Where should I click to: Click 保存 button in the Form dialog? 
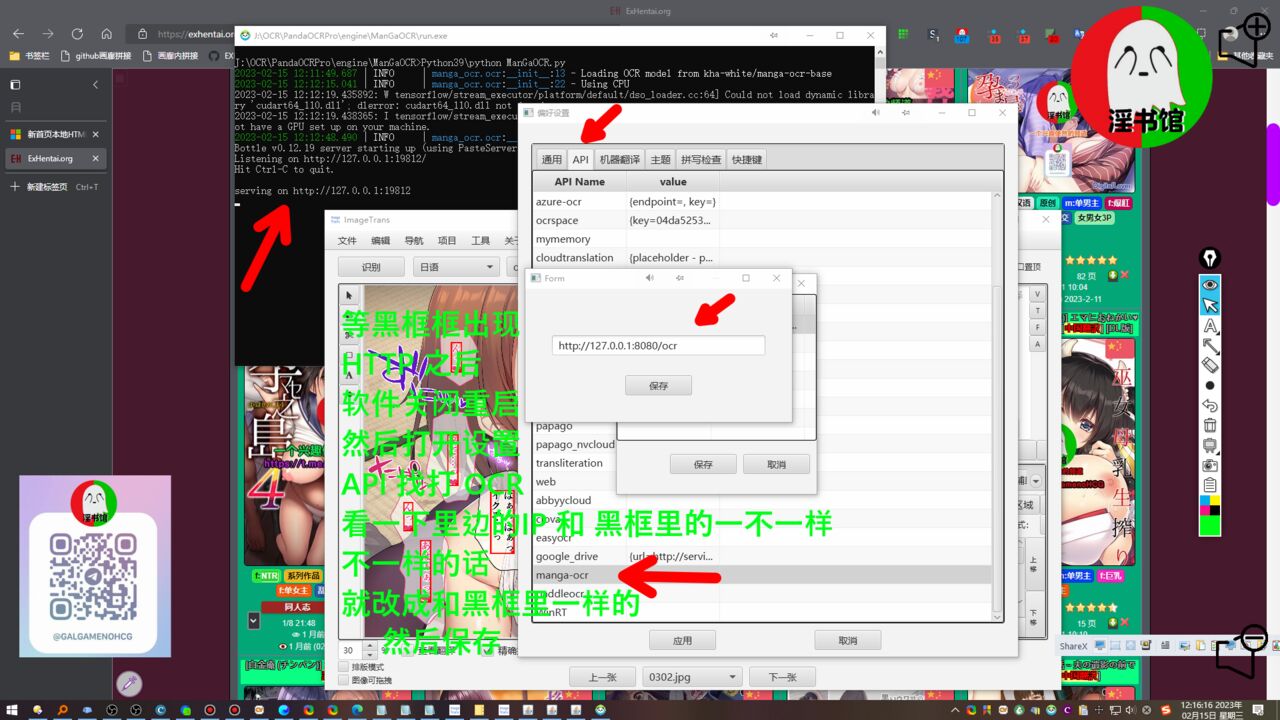[658, 385]
